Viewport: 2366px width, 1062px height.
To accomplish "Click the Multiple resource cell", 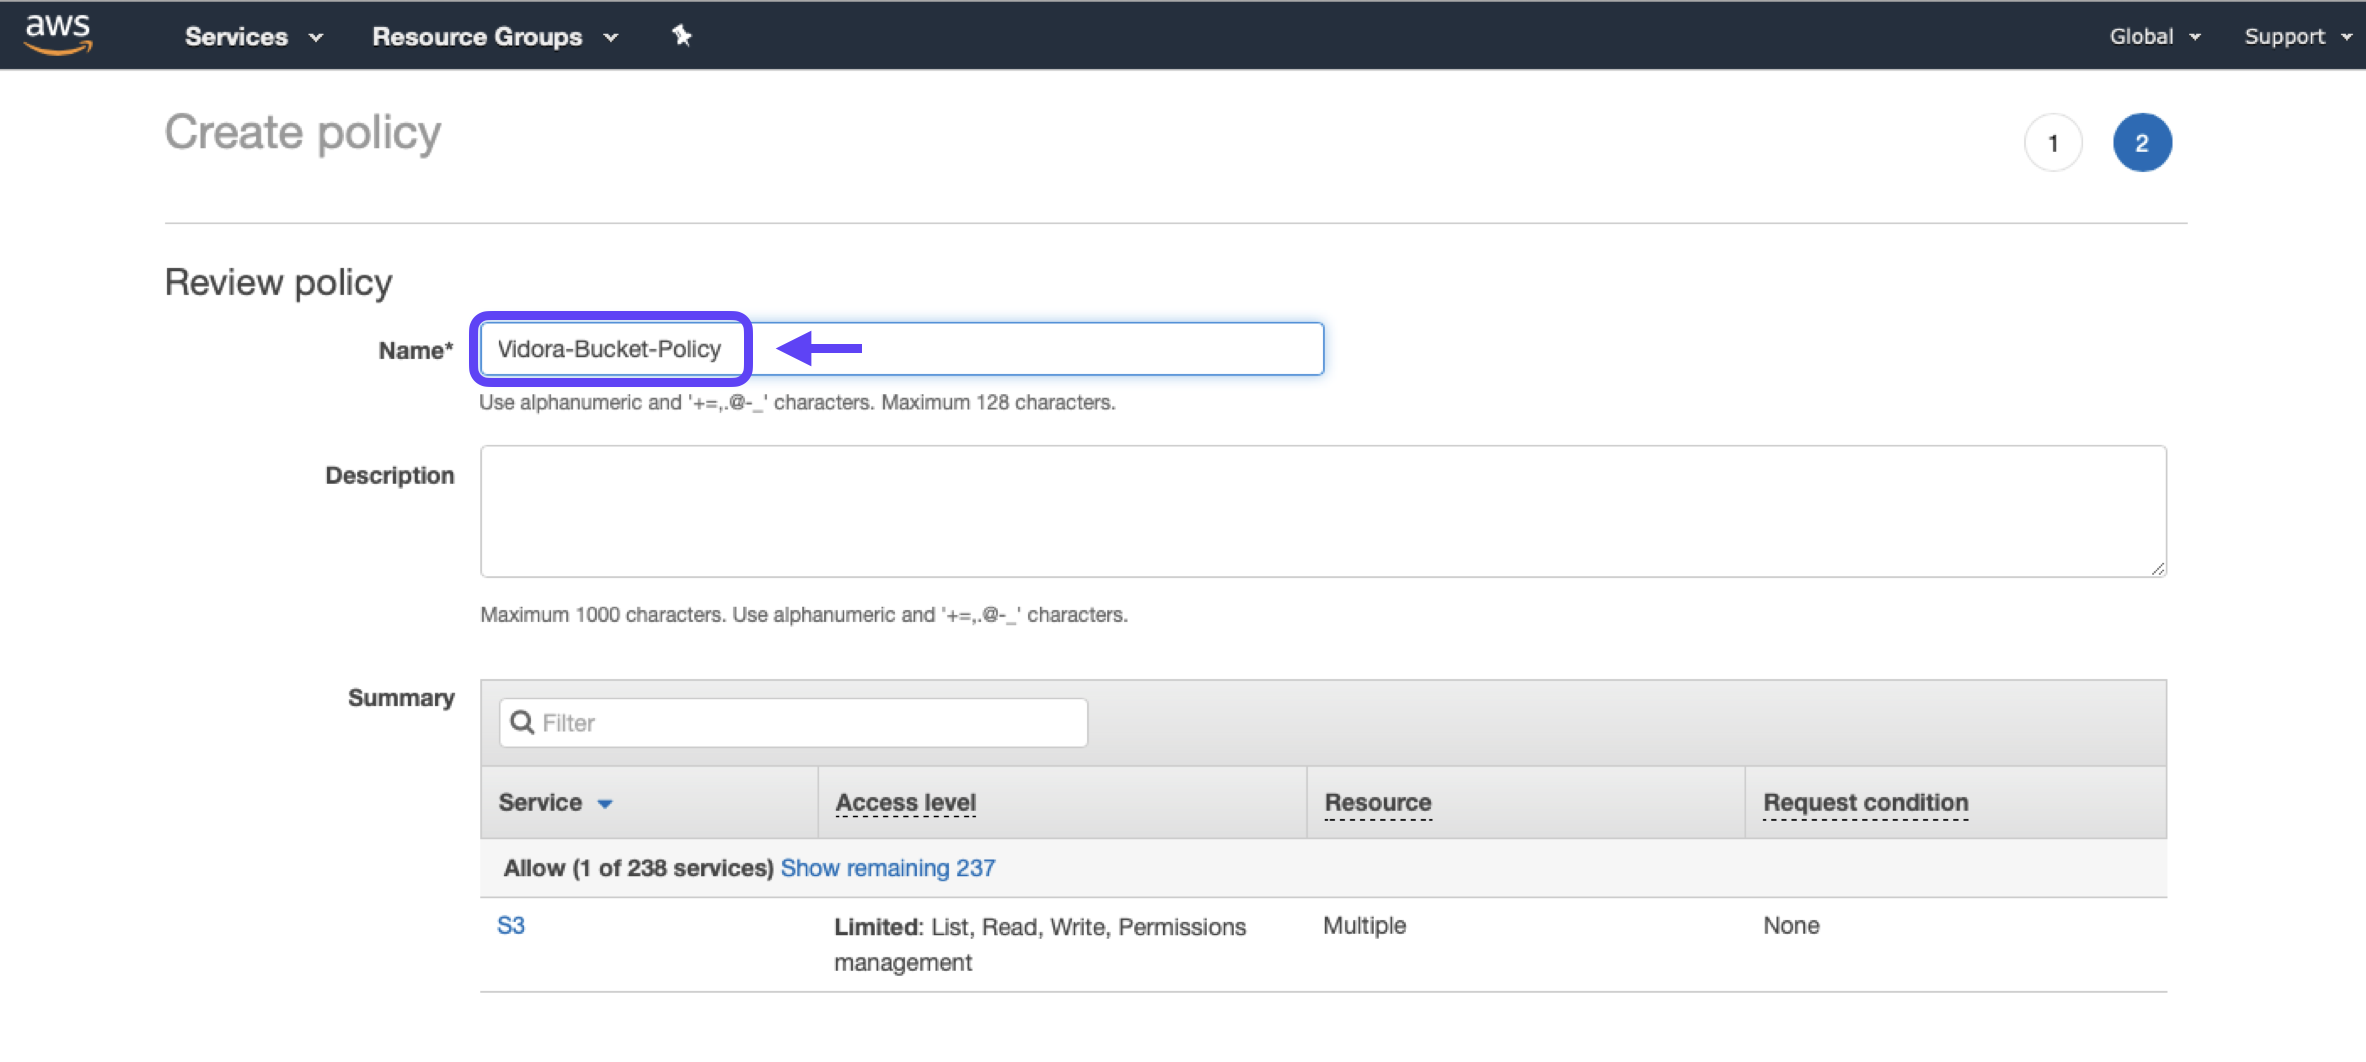I will 1364,926.
